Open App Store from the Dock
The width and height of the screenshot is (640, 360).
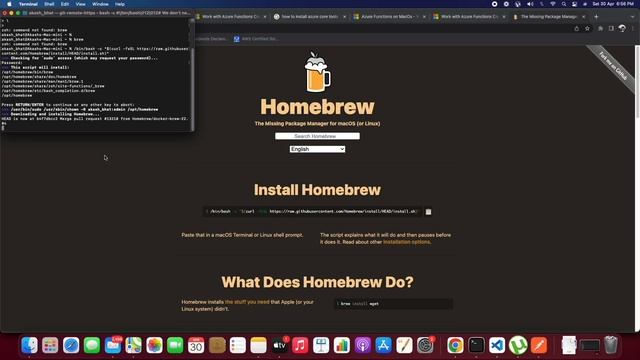(x=383, y=345)
